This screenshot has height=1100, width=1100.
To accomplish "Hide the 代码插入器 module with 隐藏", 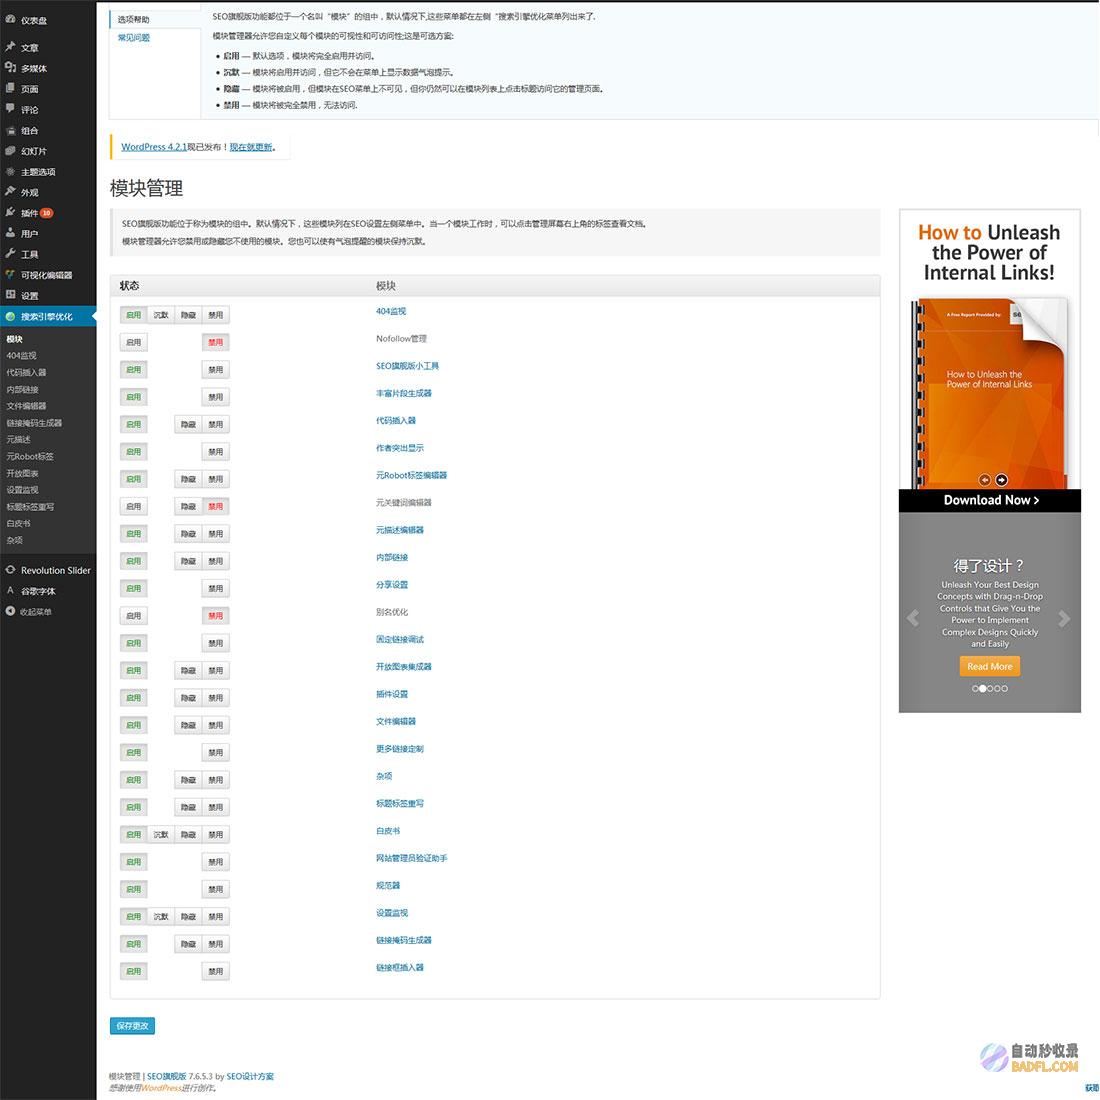I will tap(188, 424).
